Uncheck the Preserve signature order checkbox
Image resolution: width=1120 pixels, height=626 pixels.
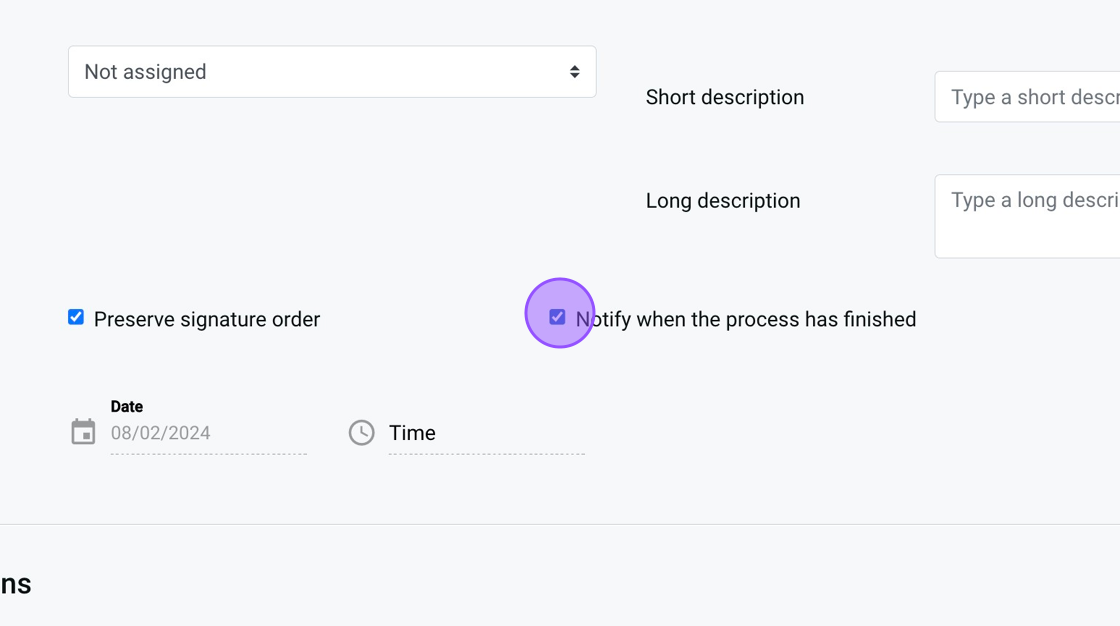[x=76, y=317]
